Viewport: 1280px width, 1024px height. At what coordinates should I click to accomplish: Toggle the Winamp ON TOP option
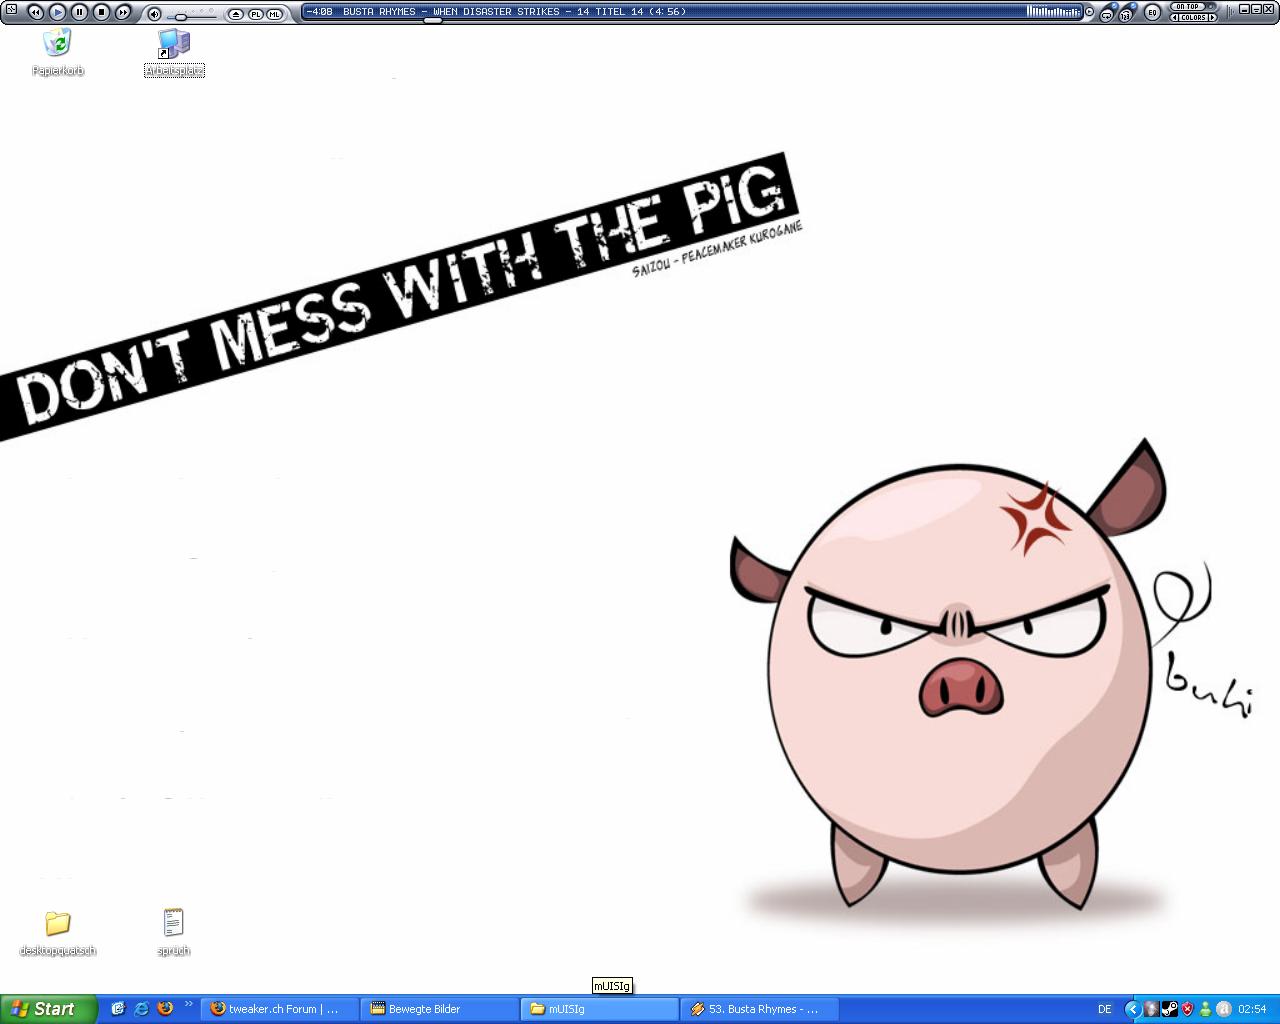click(x=1188, y=7)
